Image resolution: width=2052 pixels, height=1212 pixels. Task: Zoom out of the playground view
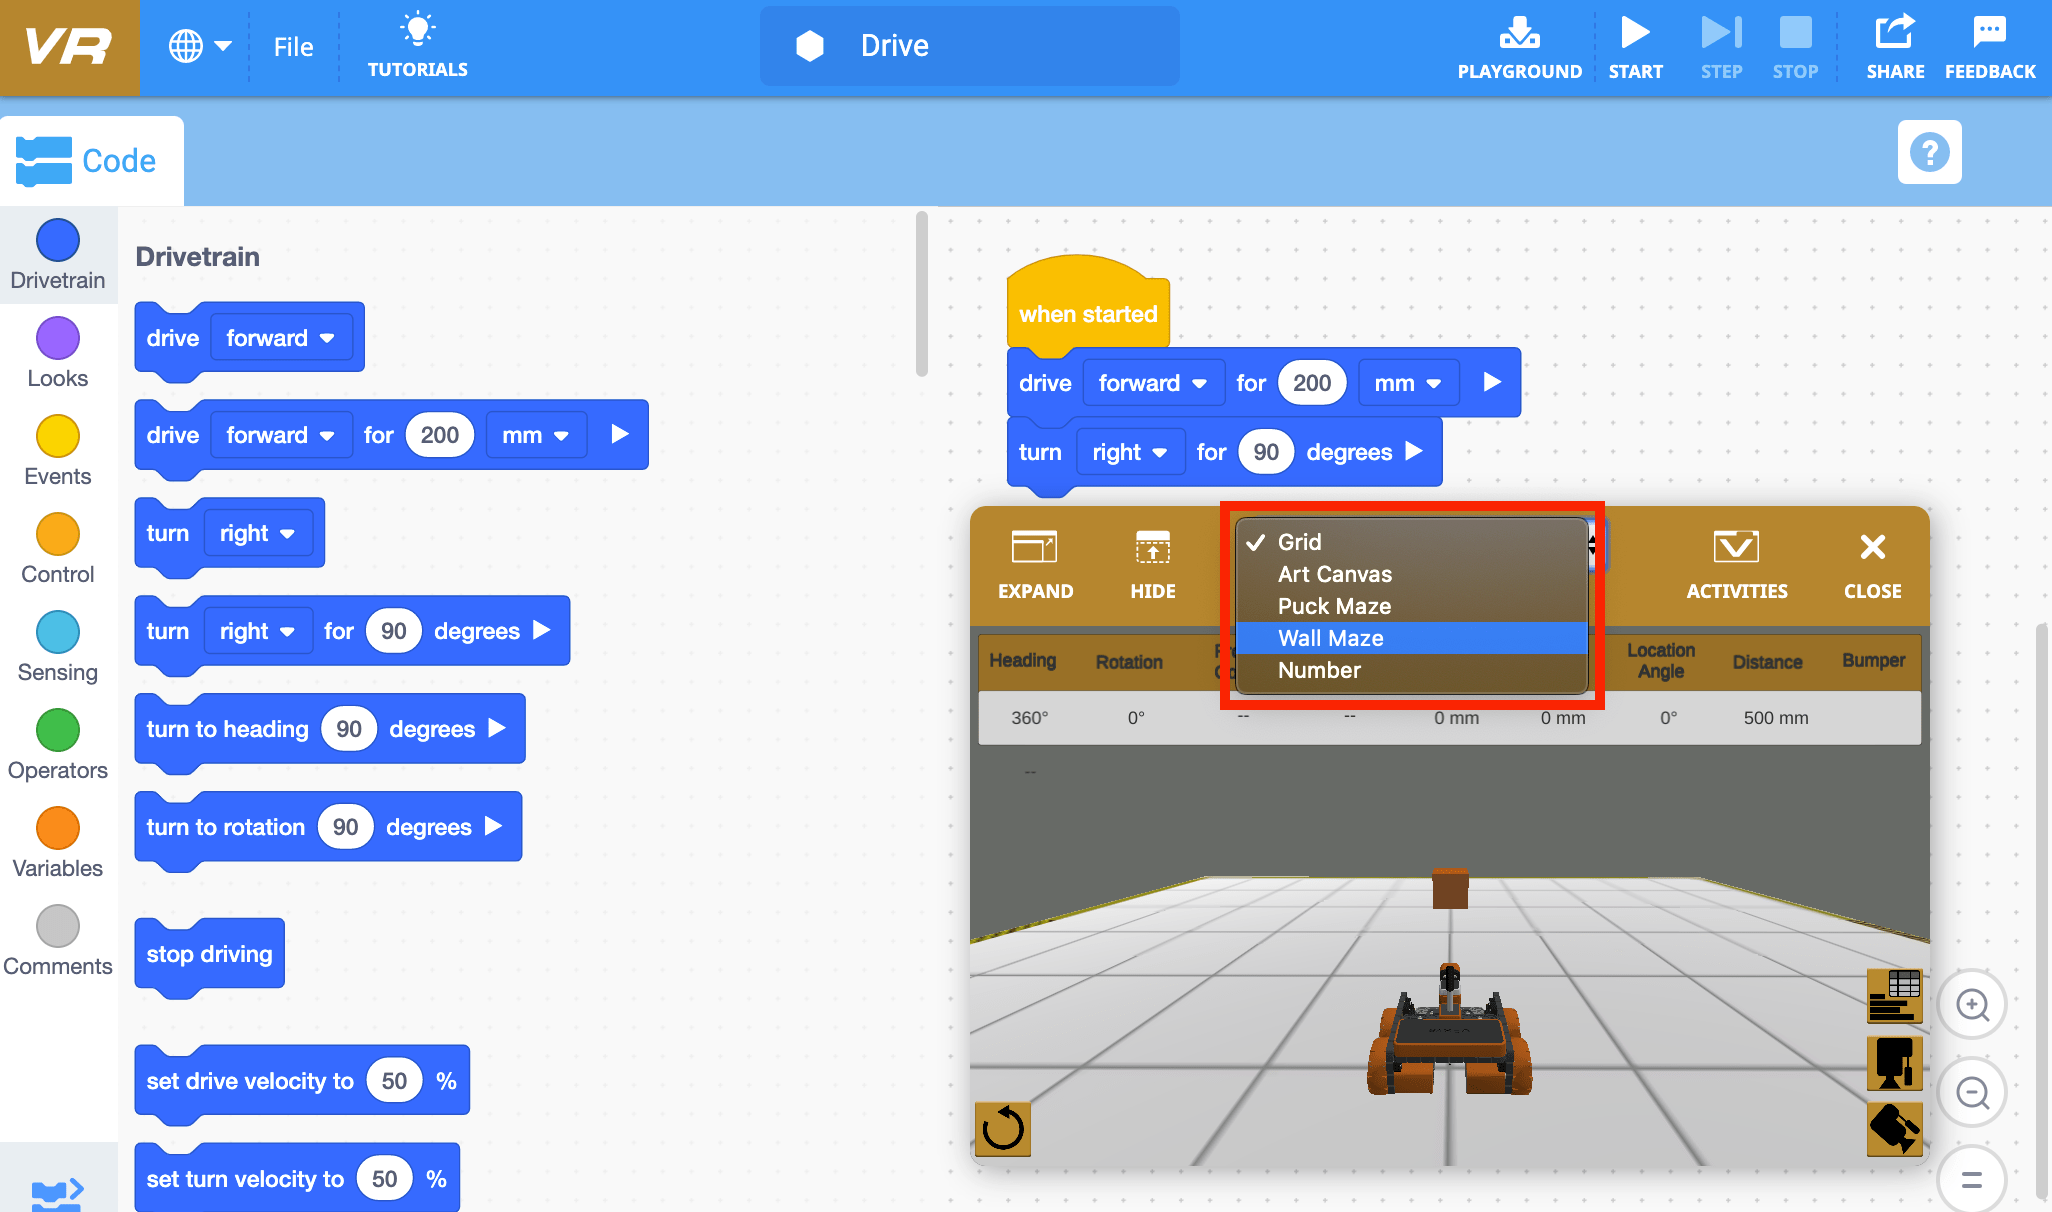(1972, 1092)
